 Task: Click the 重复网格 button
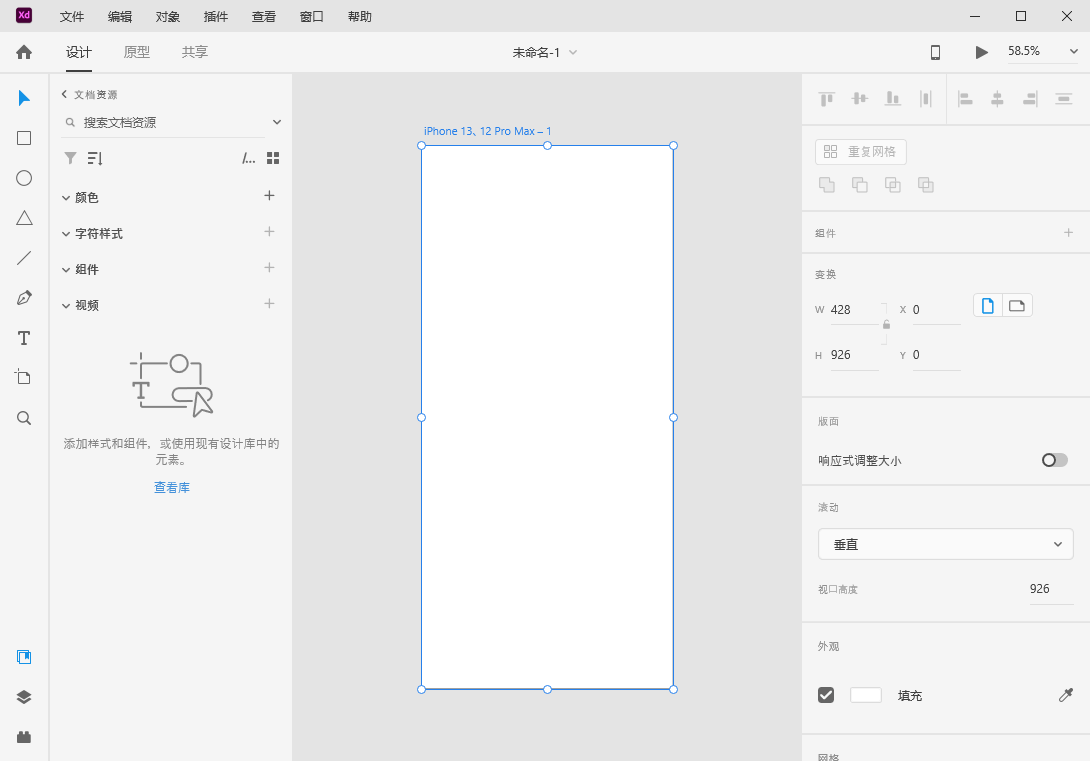point(861,152)
